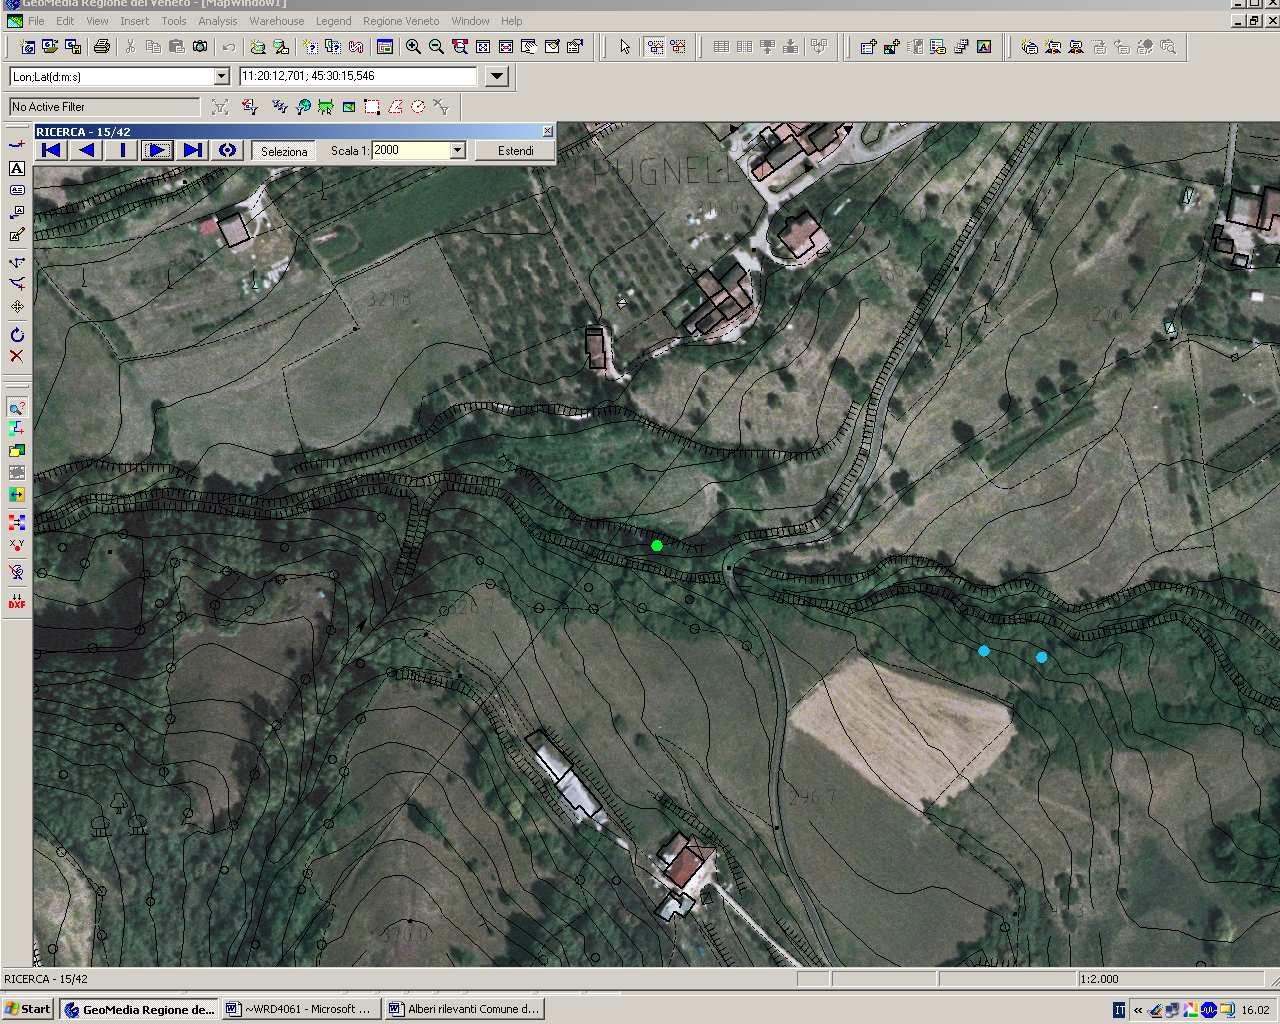Click the globe spatial filter icon
This screenshot has height=1024, width=1280.
coord(303,107)
